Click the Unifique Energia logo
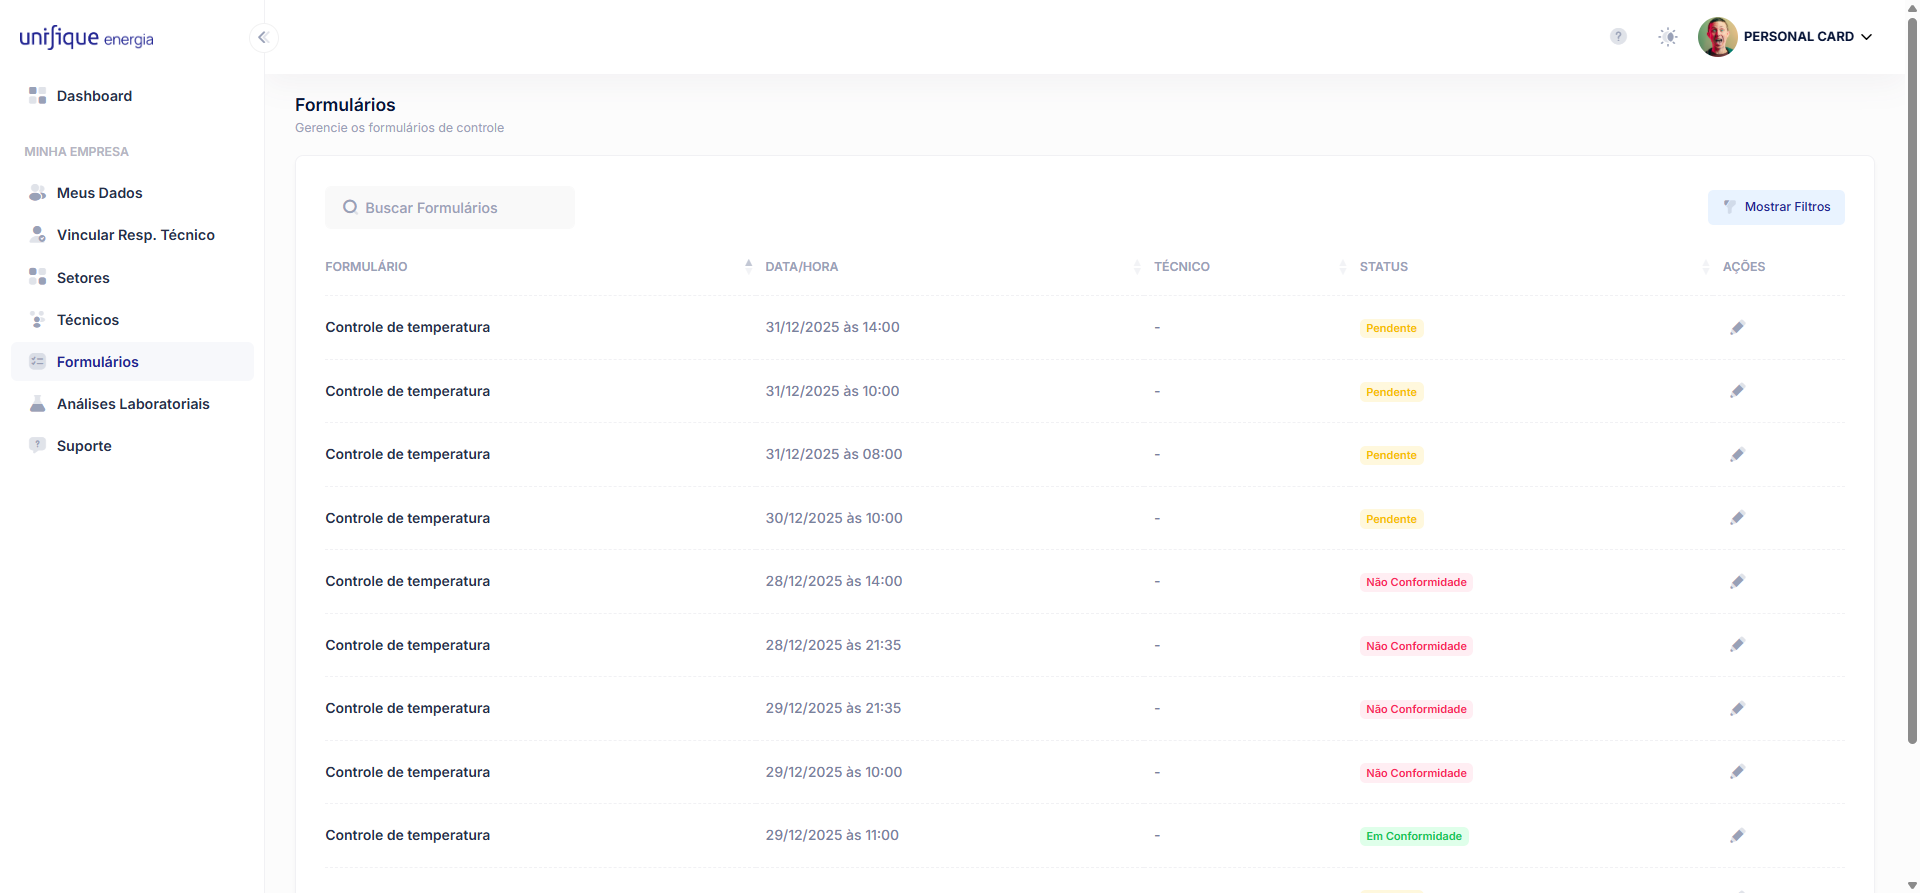The width and height of the screenshot is (1920, 893). tap(87, 38)
